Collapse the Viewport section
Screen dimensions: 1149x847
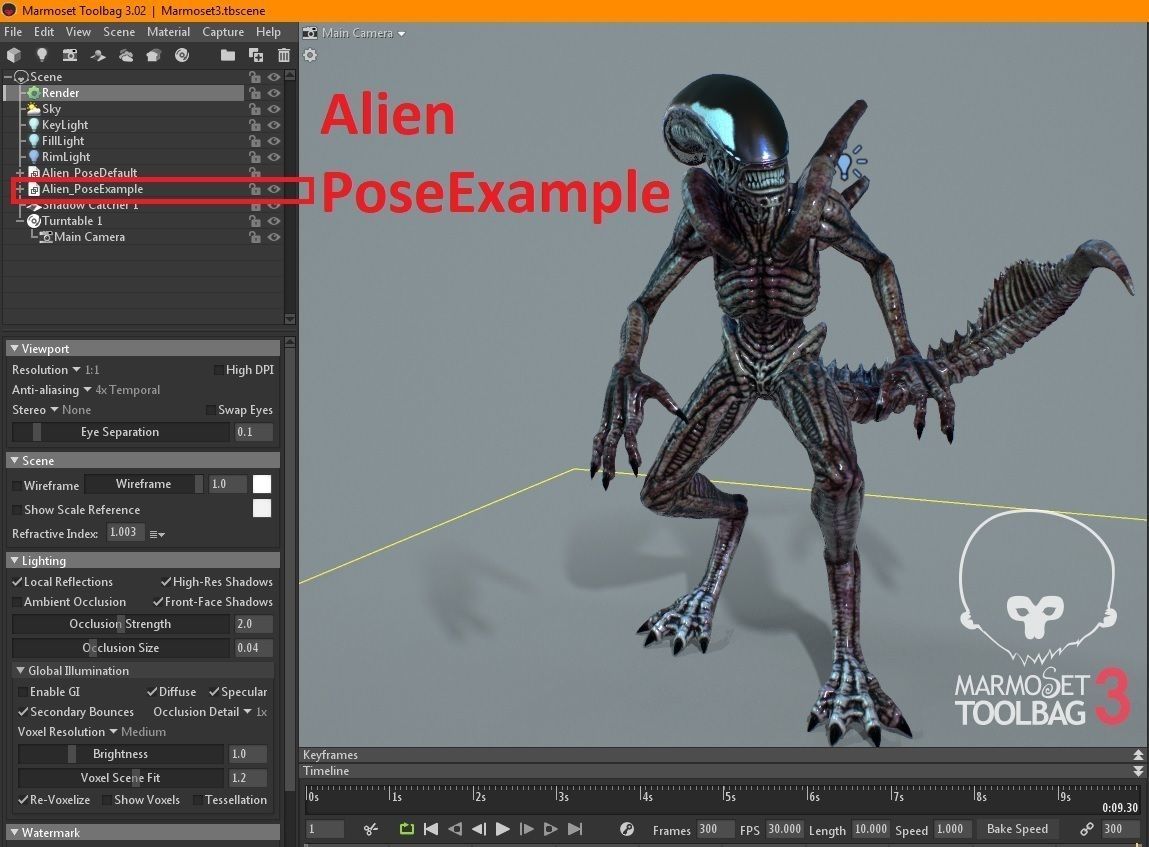coord(14,349)
